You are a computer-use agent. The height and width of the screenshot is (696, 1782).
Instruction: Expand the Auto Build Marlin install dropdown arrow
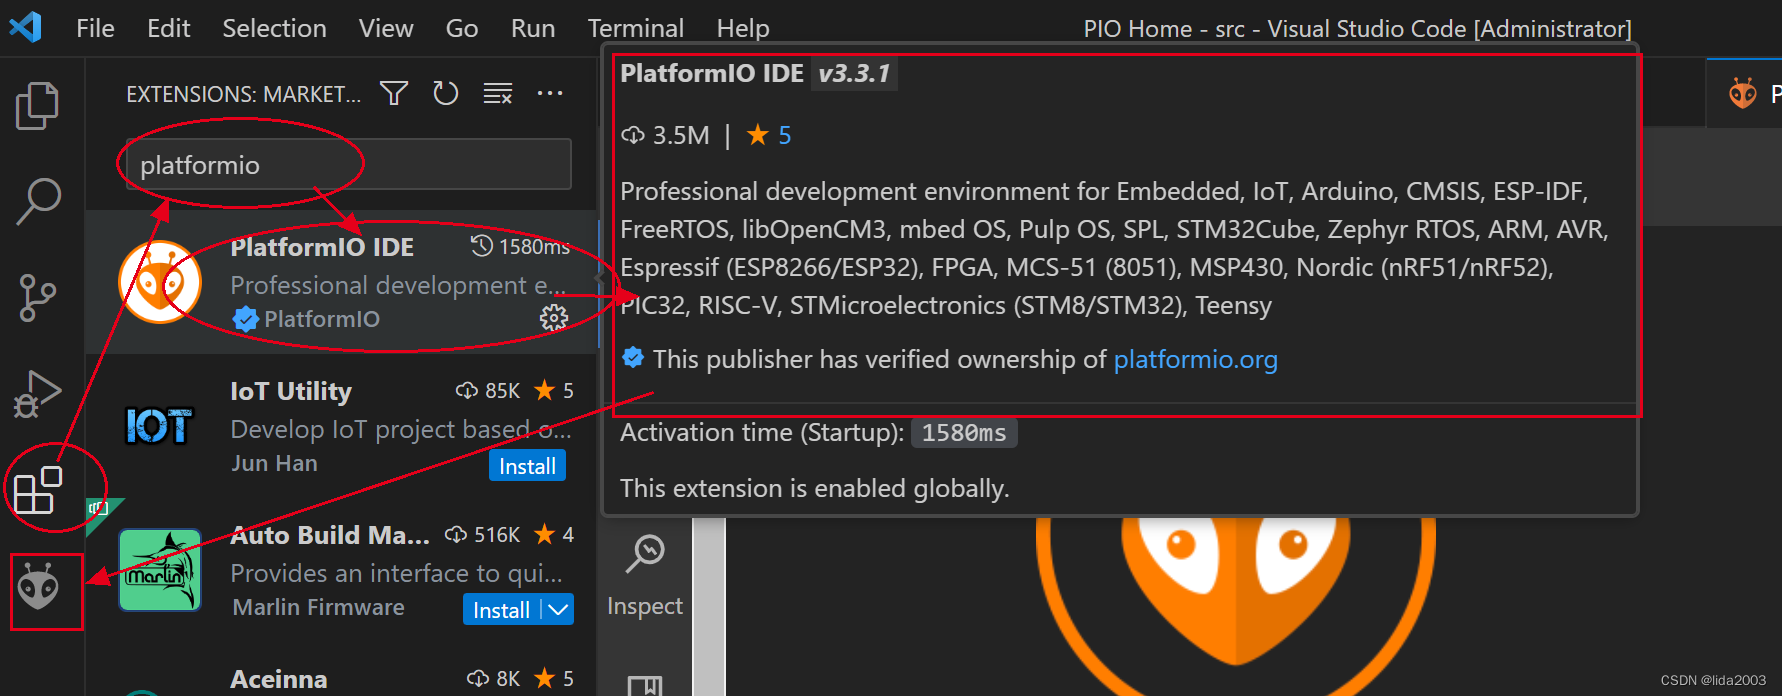558,610
